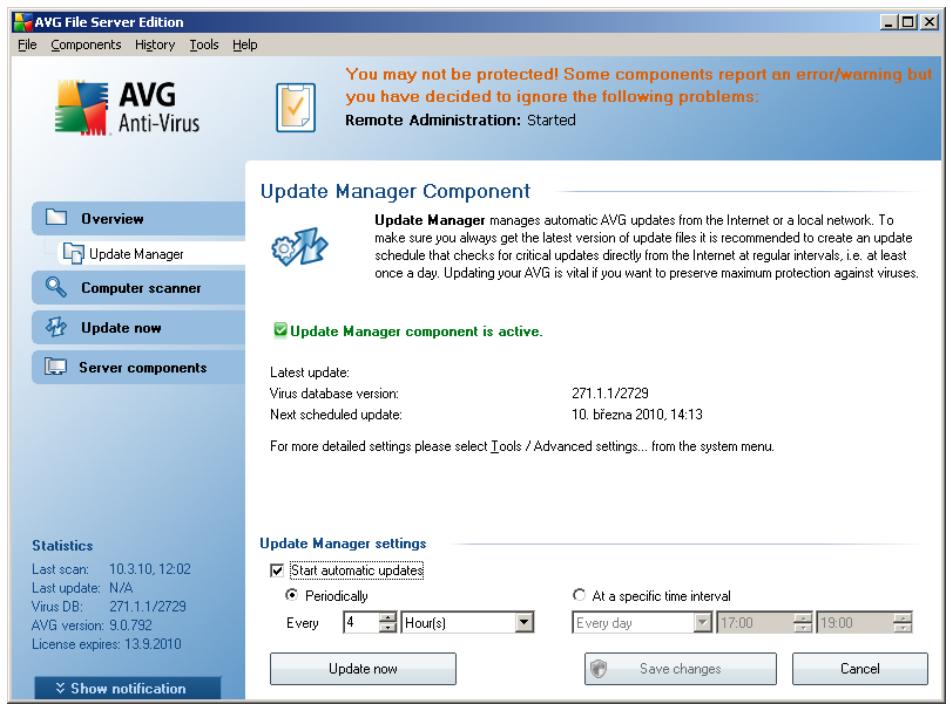Maximize the AVG File Server Edition window
The width and height of the screenshot is (951, 706).
click(908, 22)
